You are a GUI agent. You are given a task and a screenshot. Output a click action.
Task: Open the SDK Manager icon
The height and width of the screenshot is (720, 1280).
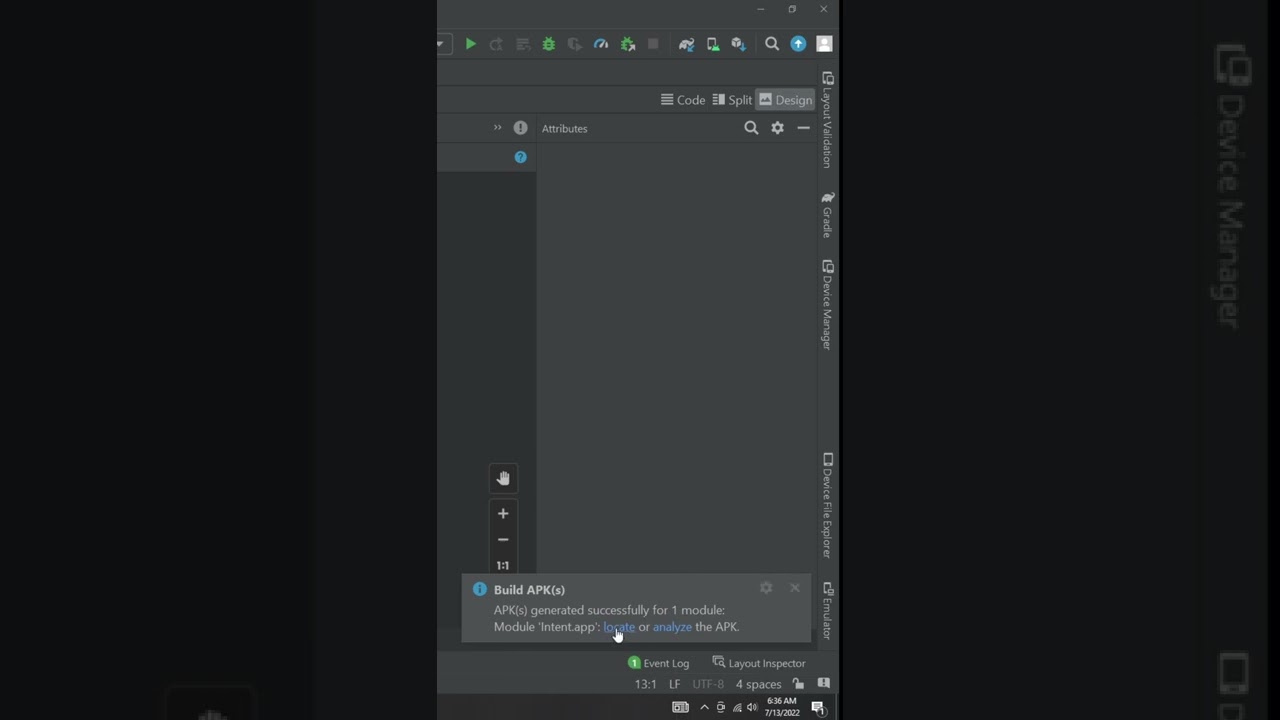(x=738, y=44)
